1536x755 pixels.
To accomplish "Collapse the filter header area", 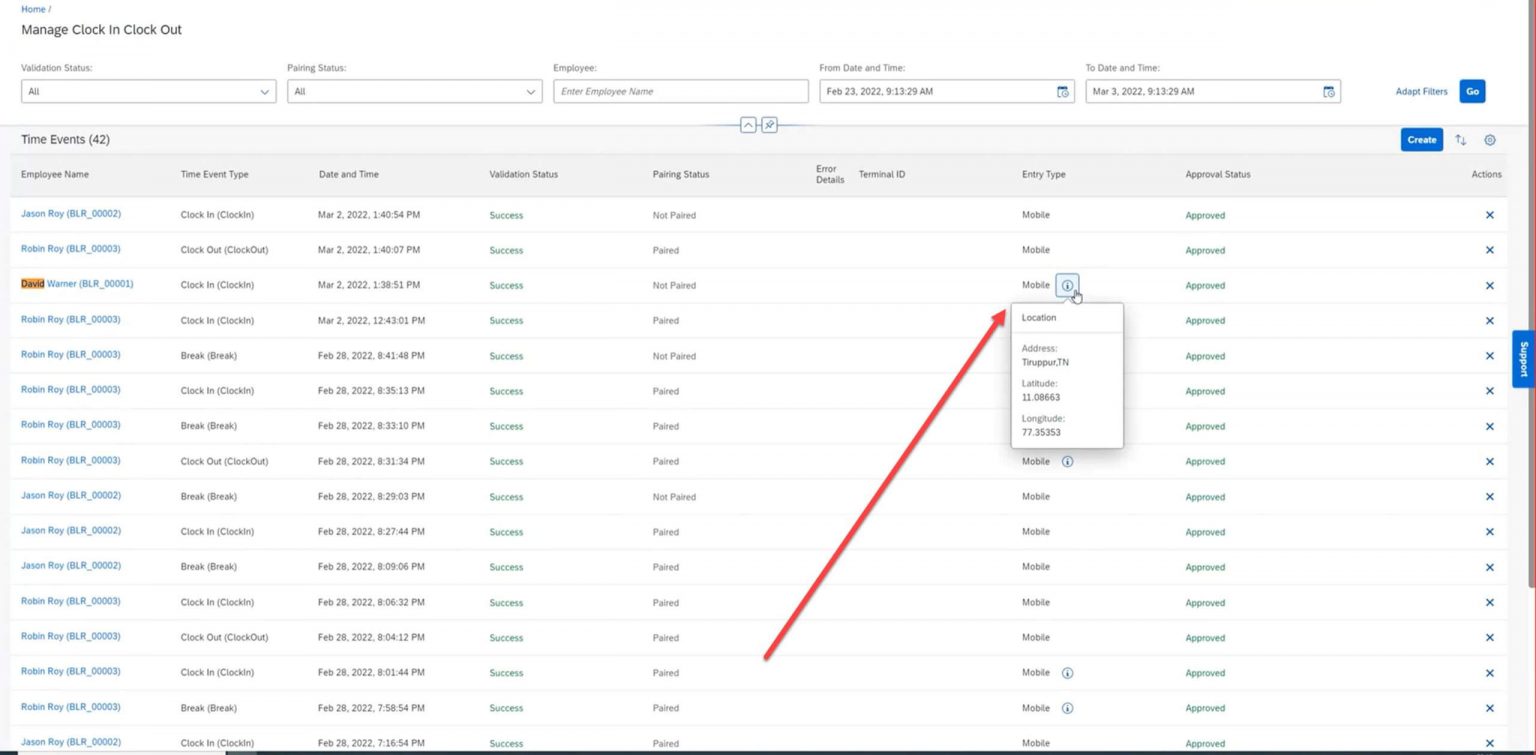I will (x=748, y=125).
